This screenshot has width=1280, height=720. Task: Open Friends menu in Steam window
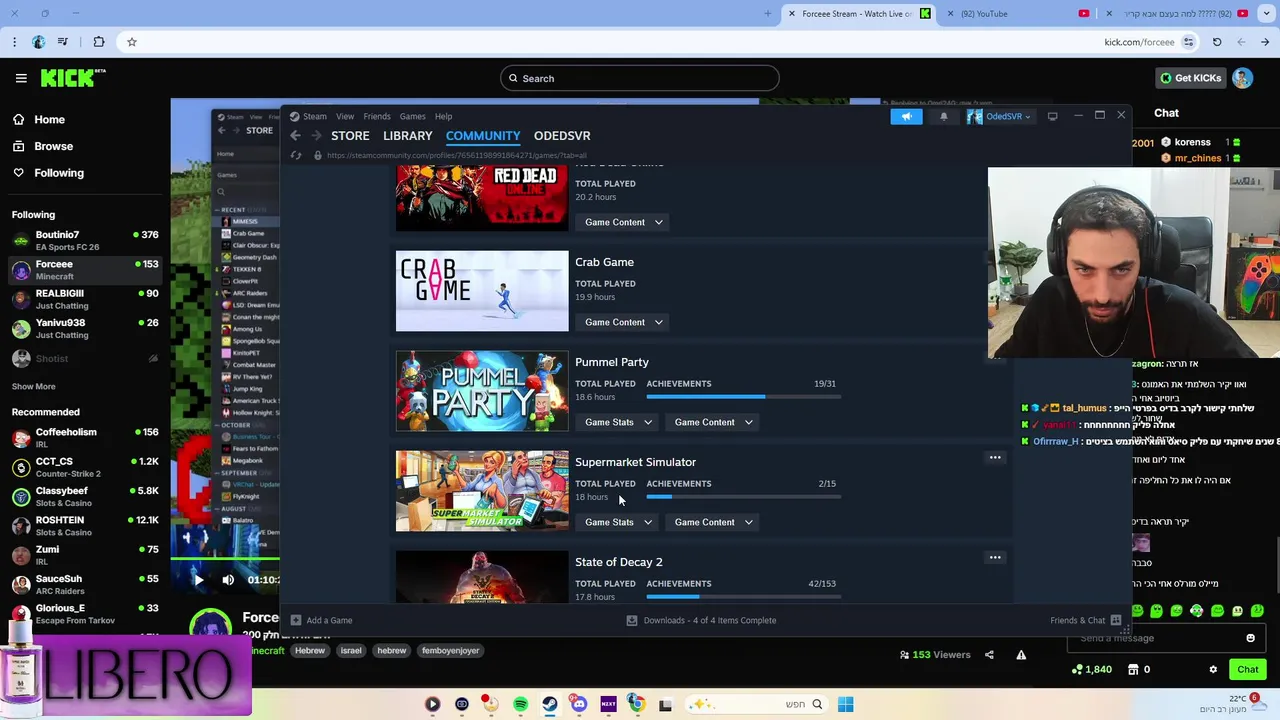(x=377, y=117)
